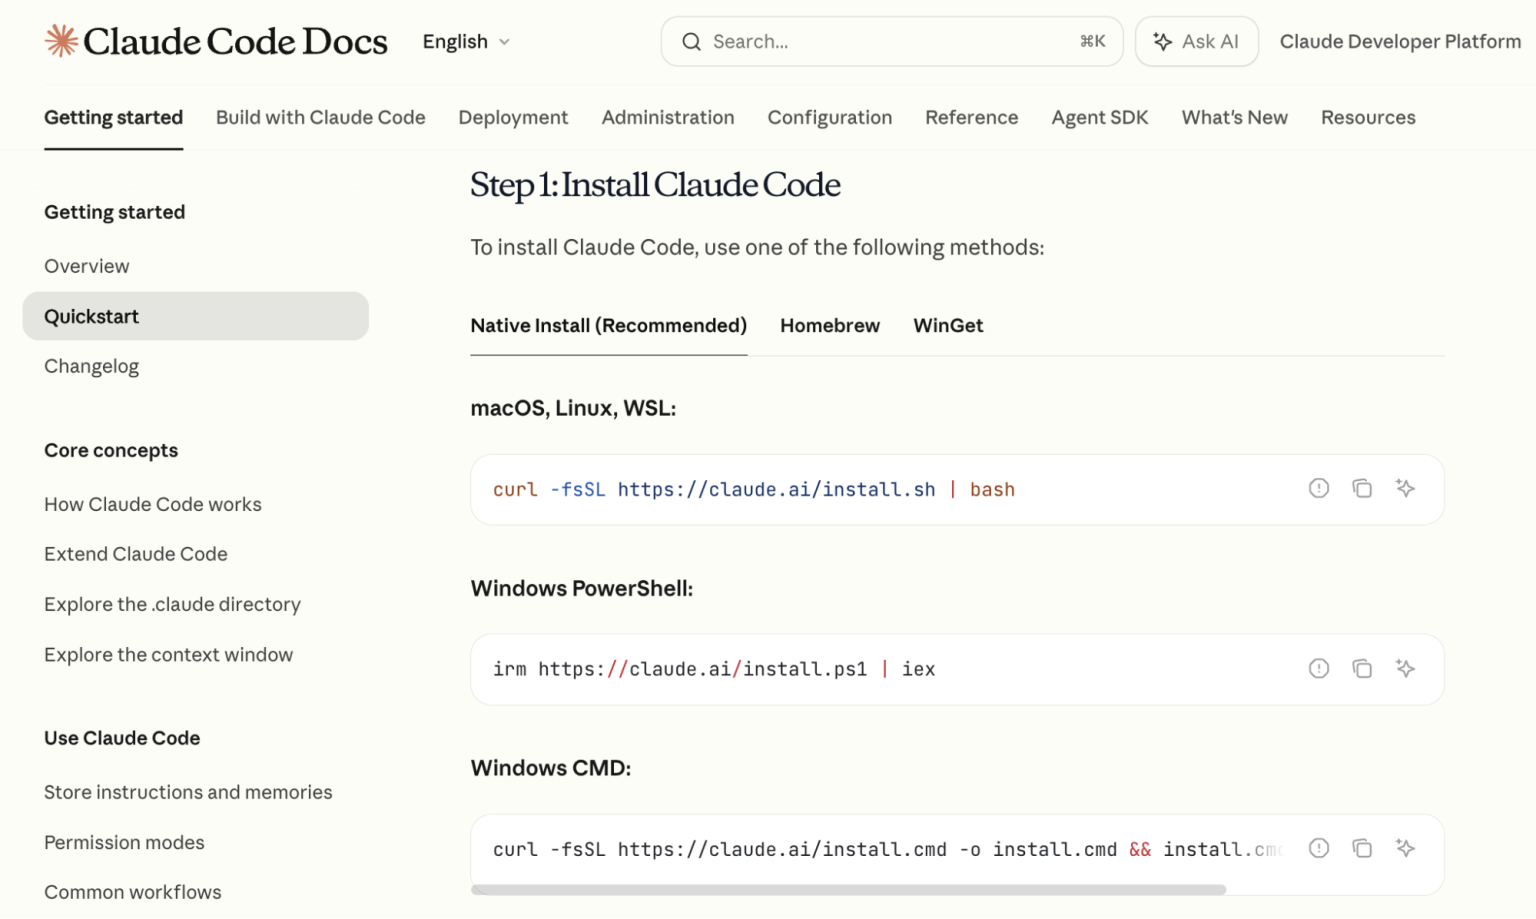This screenshot has height=919, width=1536.
Task: Ask AI about the Windows CMD command
Action: tap(1405, 849)
